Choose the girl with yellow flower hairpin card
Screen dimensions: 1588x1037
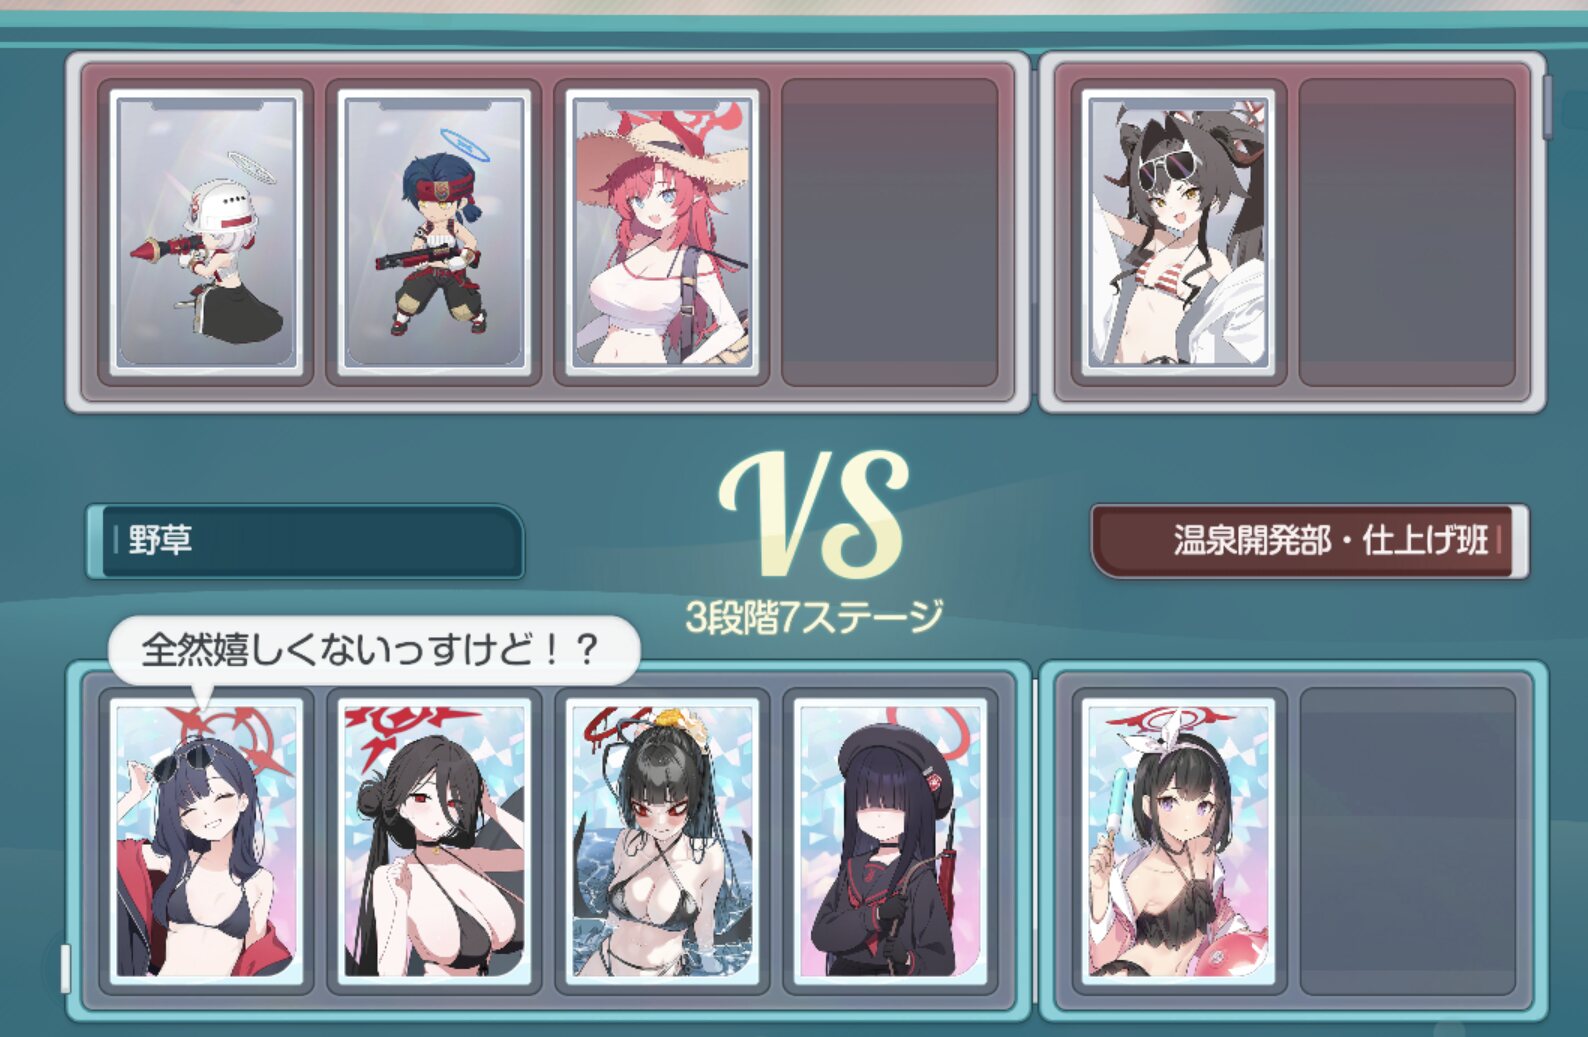[x=662, y=841]
